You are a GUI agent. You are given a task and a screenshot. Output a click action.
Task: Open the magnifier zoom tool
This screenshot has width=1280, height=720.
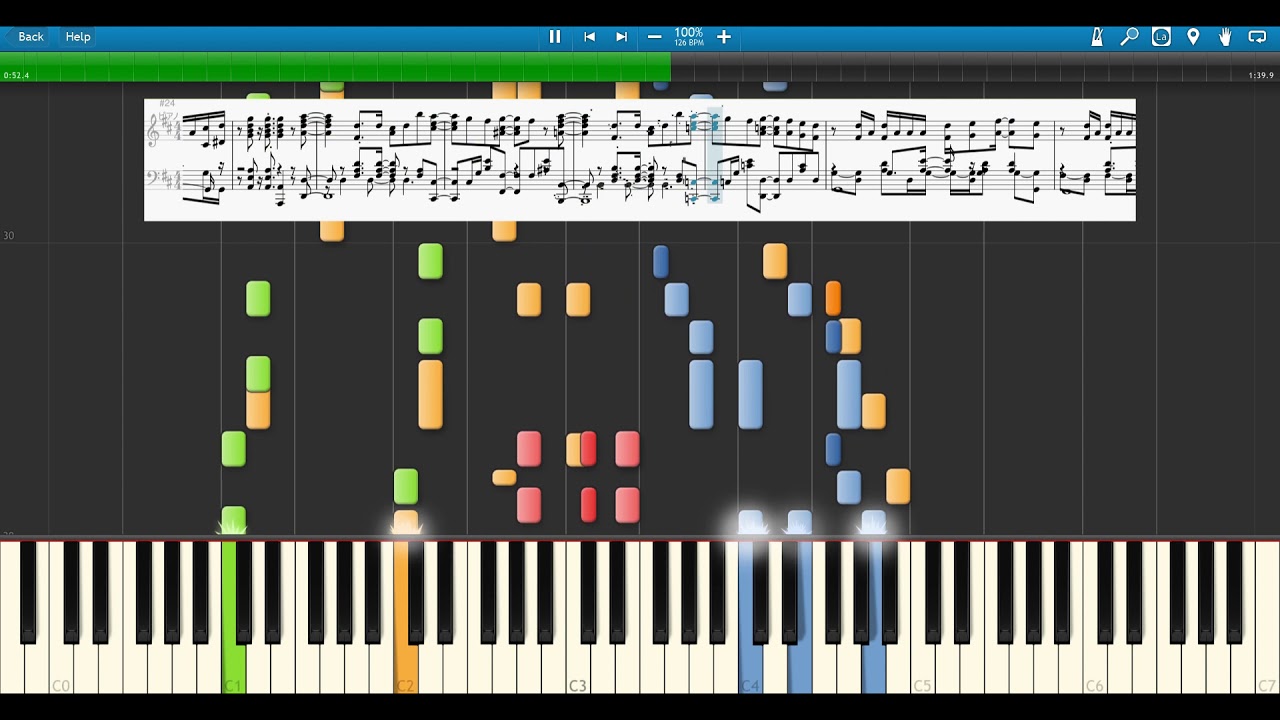(x=1129, y=37)
